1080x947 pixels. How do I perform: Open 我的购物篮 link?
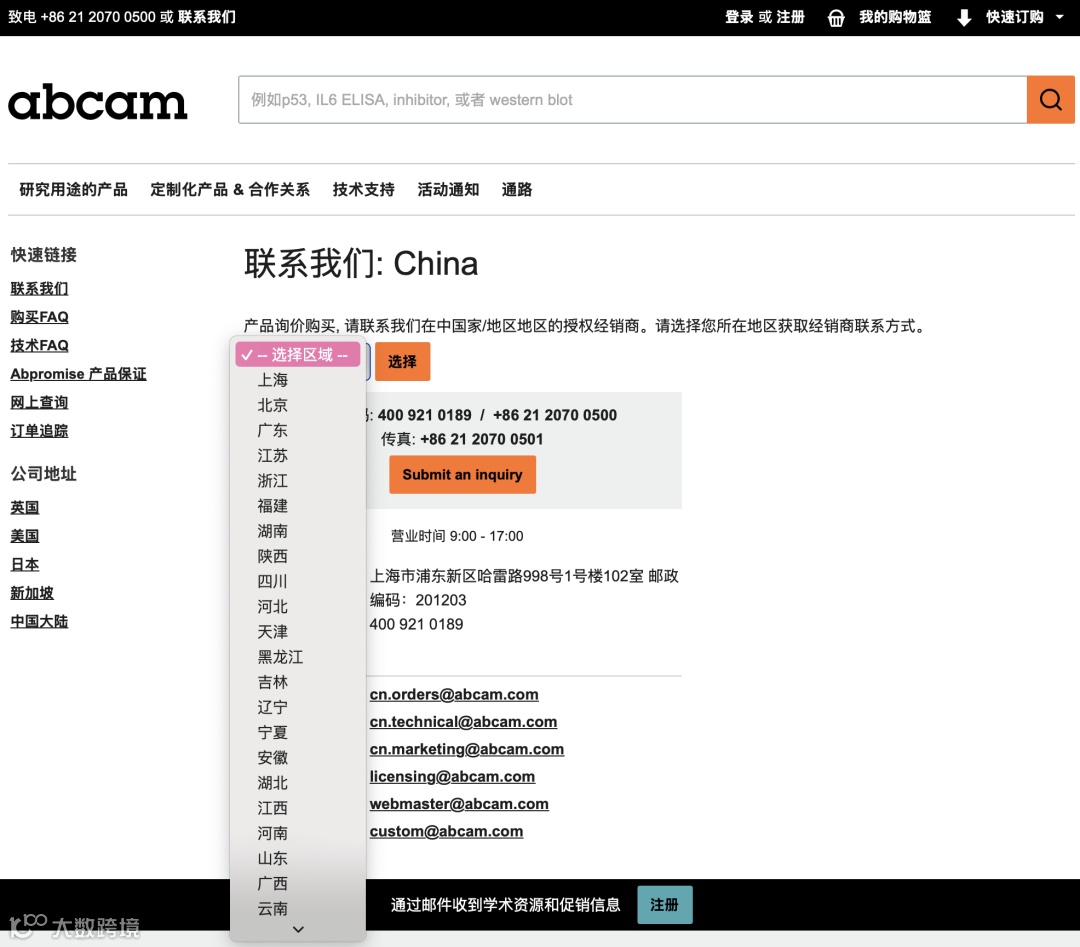(895, 17)
